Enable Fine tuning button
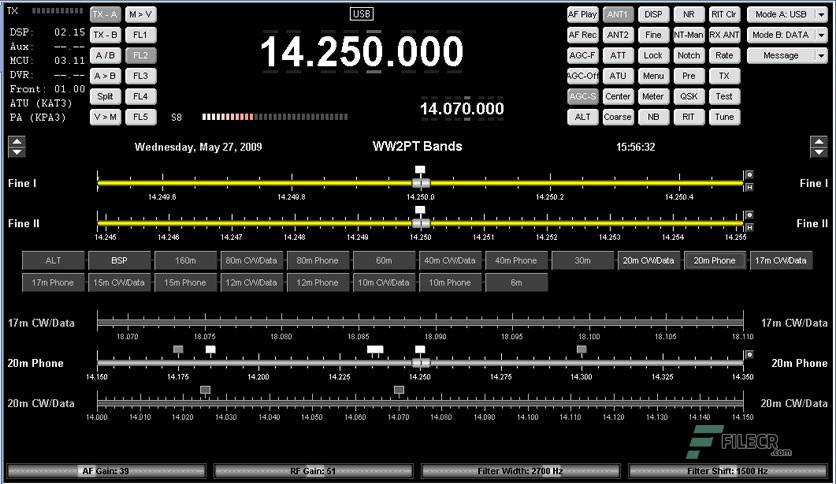The image size is (836, 484). (653, 35)
